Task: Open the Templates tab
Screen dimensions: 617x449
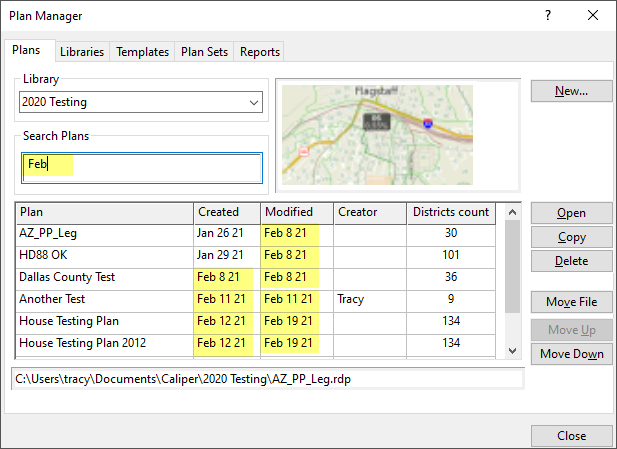Action: click(142, 52)
